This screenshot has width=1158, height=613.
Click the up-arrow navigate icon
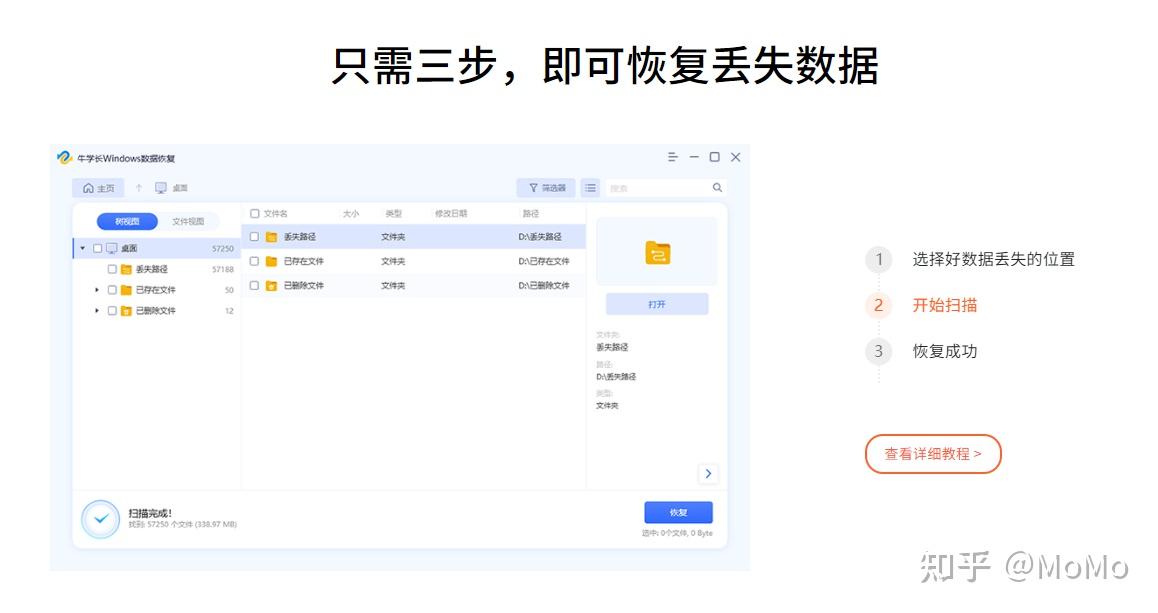(x=138, y=188)
